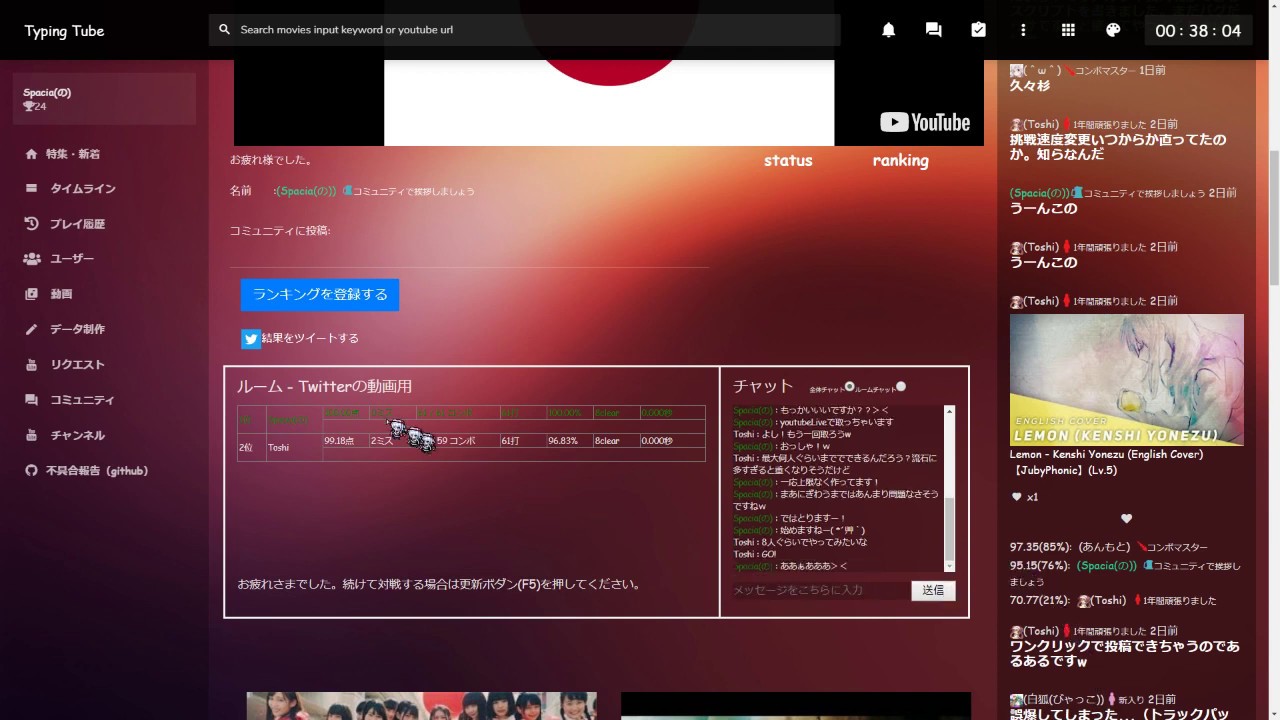The height and width of the screenshot is (720, 1280).
Task: Select the 全体チャット radio button
Action: [x=849, y=386]
